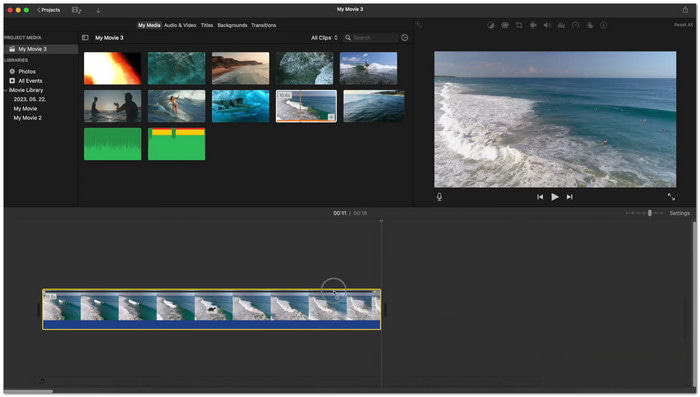The image size is (700, 397).
Task: Open the clip appearance settings icon
Action: [404, 38]
